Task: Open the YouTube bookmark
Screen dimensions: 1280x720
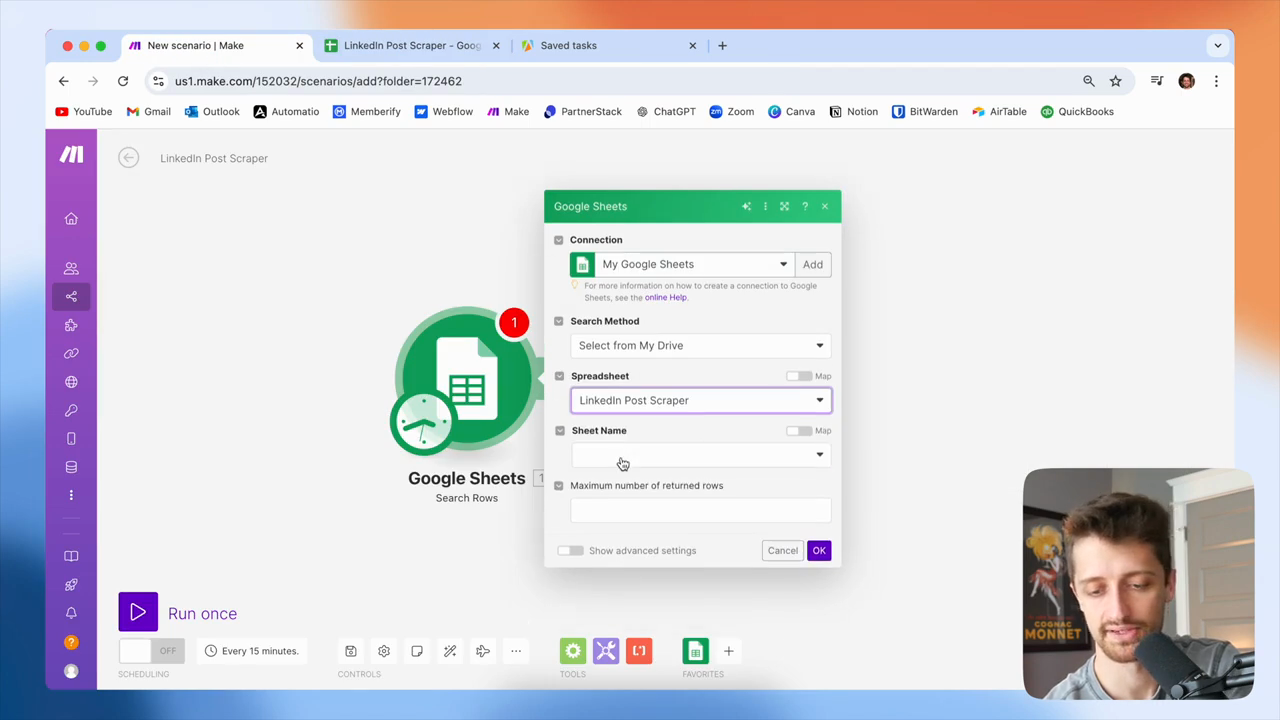Action: tap(84, 112)
